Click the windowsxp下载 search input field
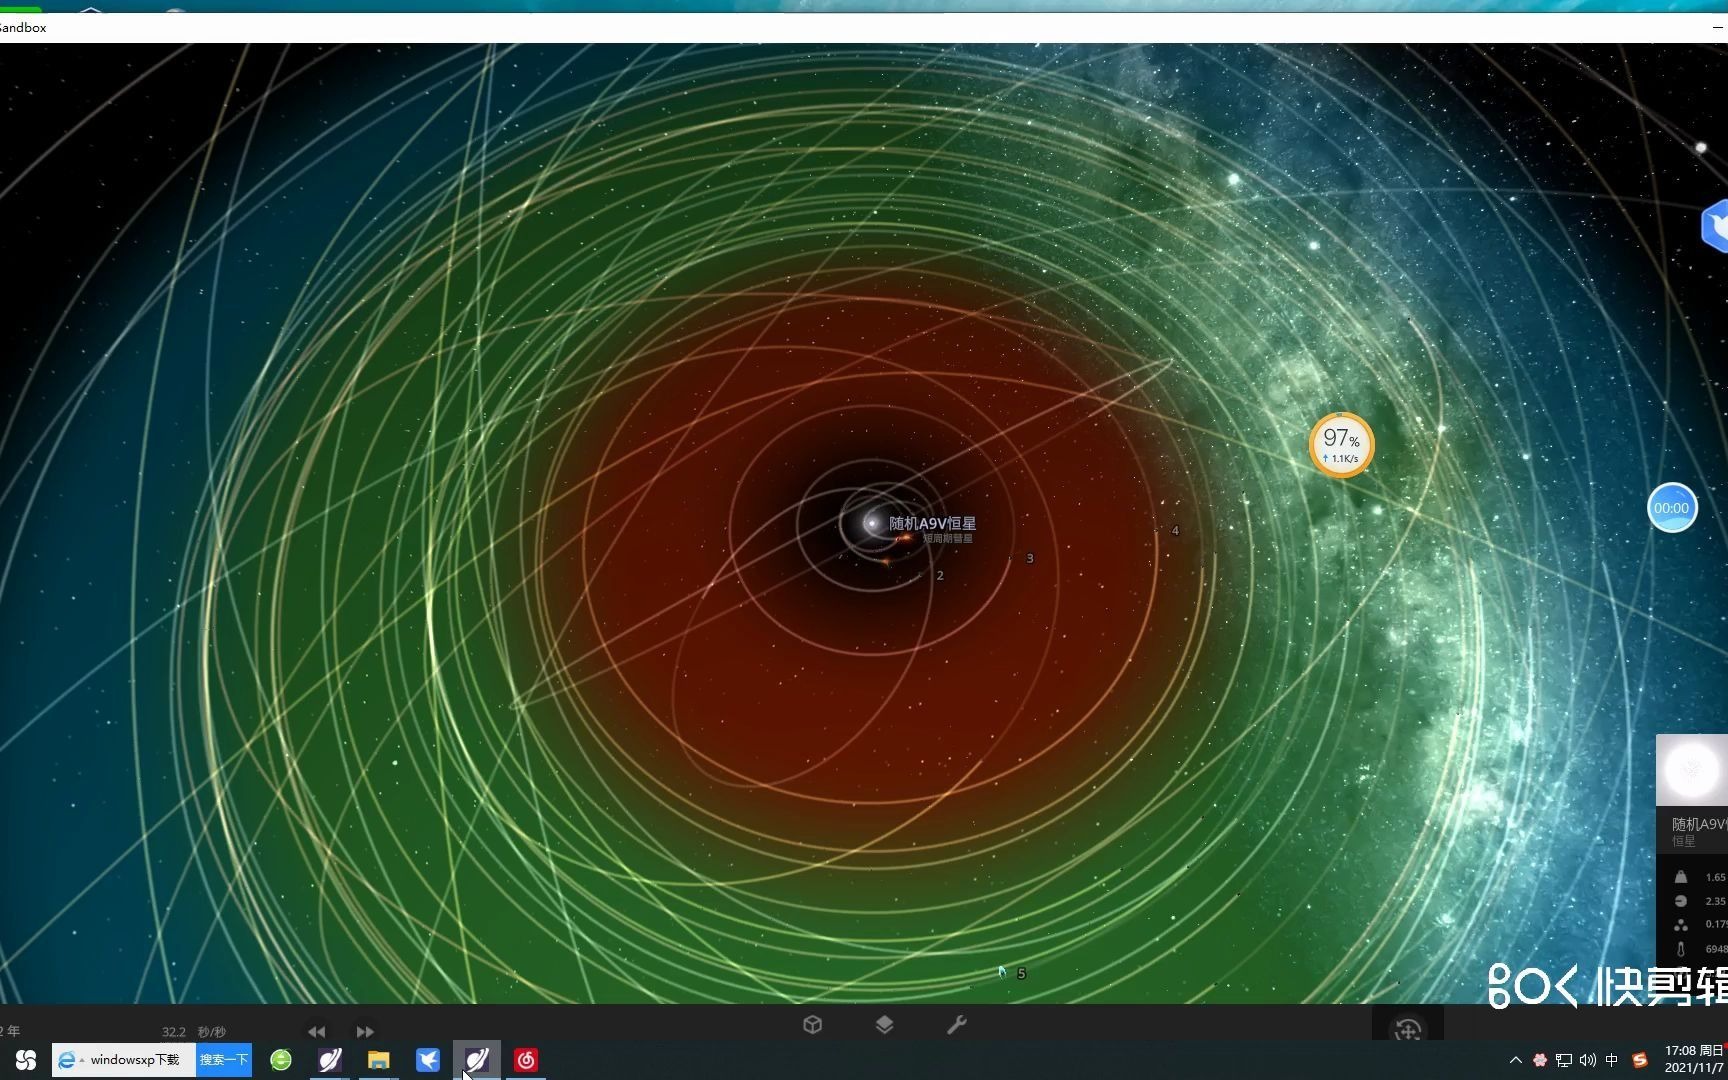The image size is (1728, 1080). coord(135,1060)
